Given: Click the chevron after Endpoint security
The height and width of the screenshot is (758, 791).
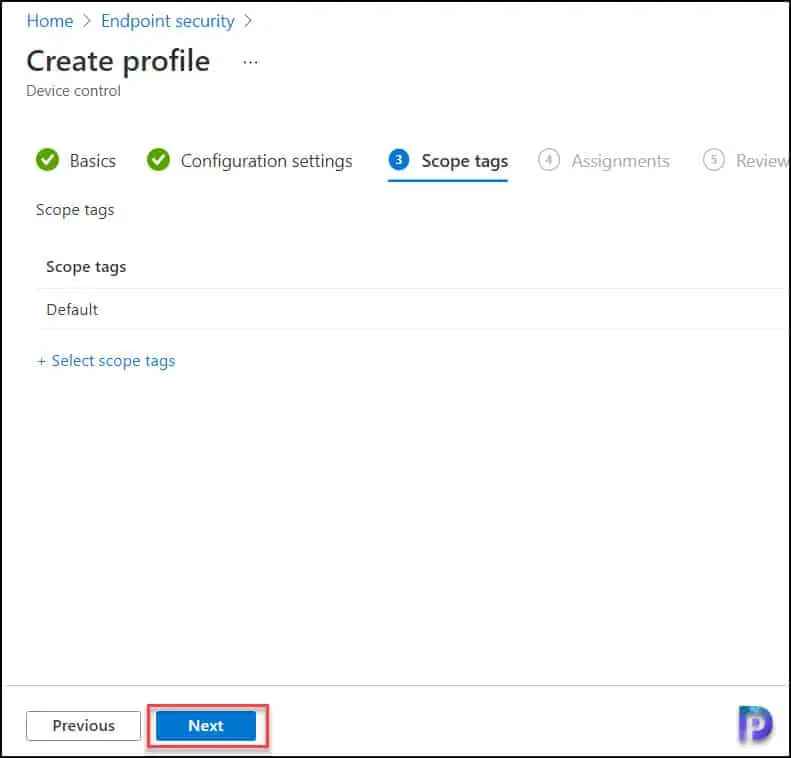Looking at the screenshot, I should (x=248, y=21).
